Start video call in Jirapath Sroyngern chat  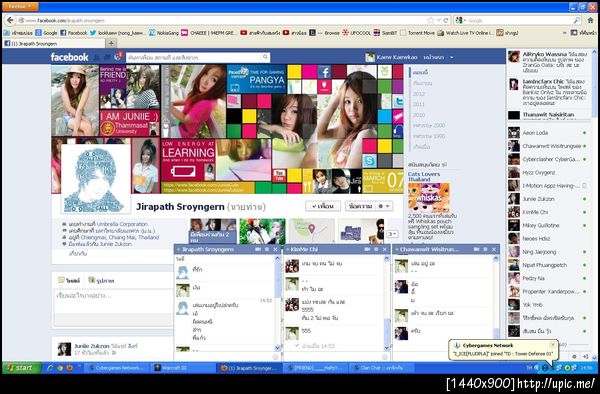click(258, 249)
